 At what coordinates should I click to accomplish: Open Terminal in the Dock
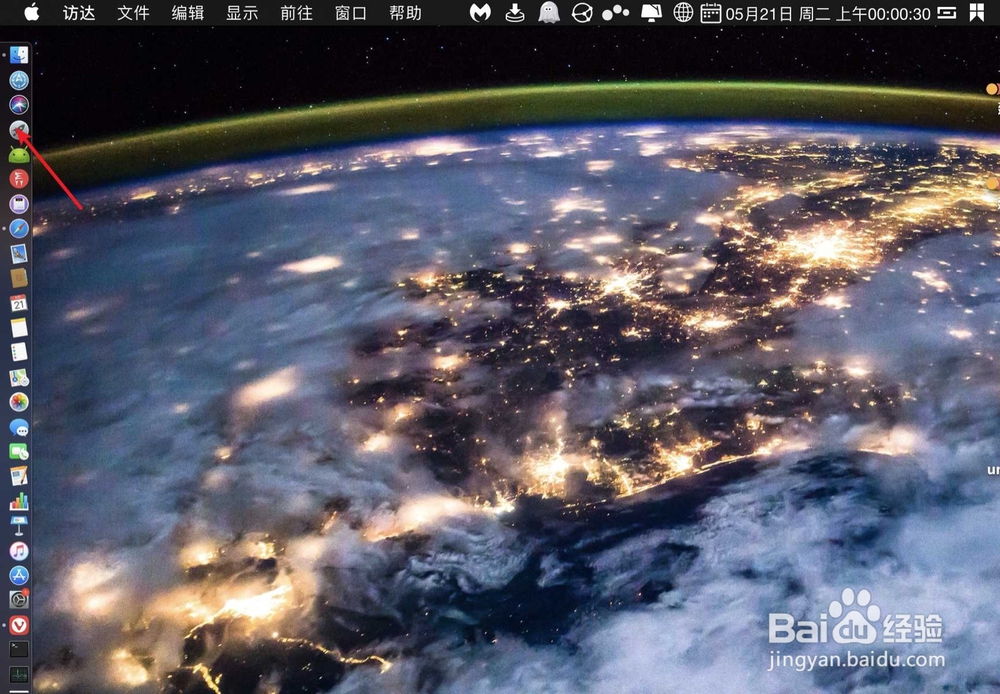point(19,649)
